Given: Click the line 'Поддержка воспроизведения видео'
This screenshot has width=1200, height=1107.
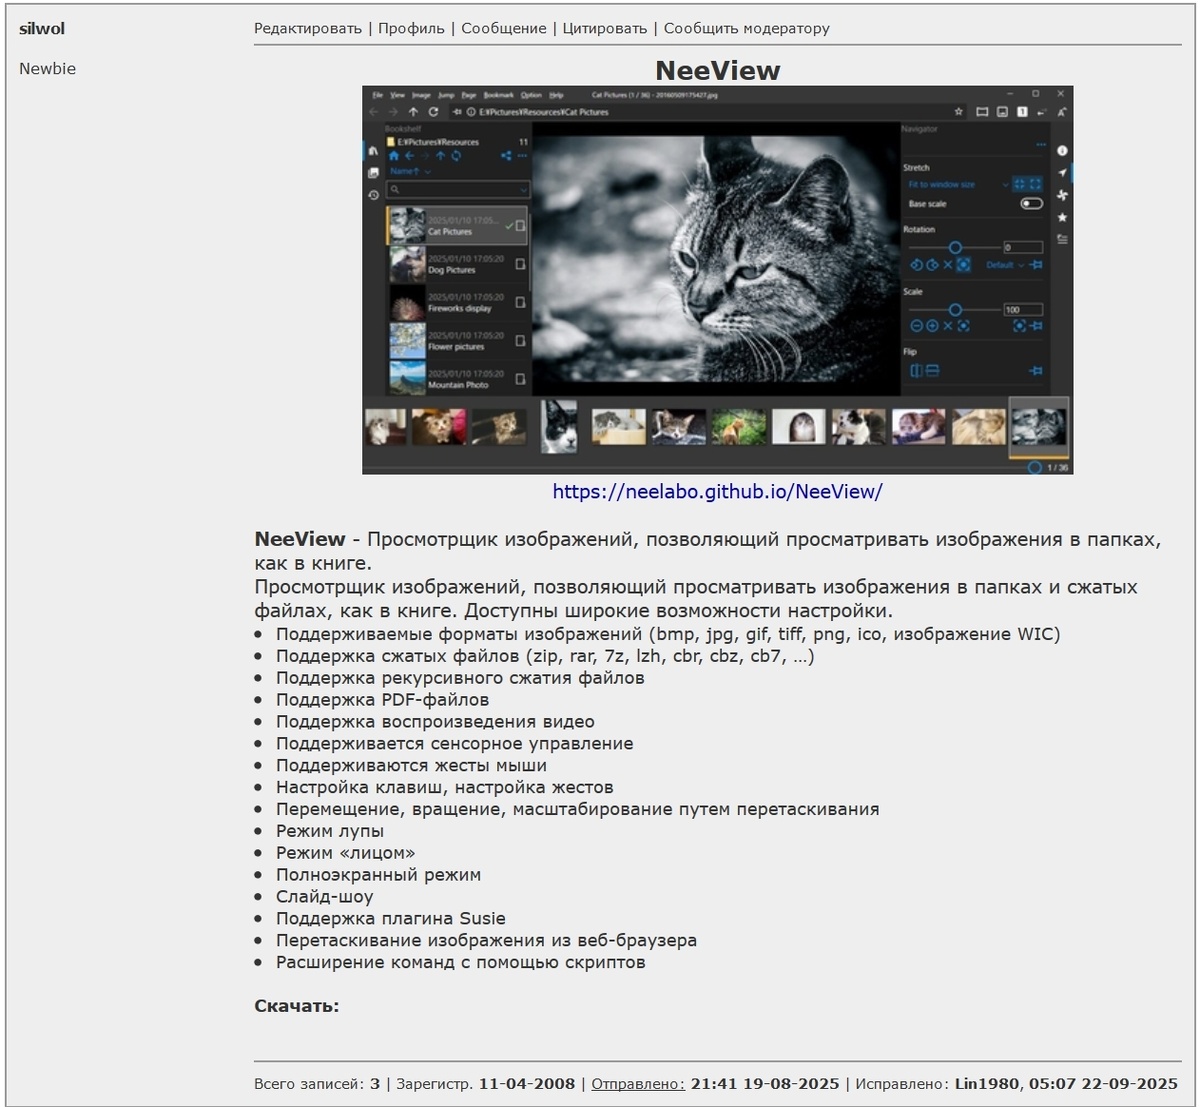Looking at the screenshot, I should (x=435, y=722).
